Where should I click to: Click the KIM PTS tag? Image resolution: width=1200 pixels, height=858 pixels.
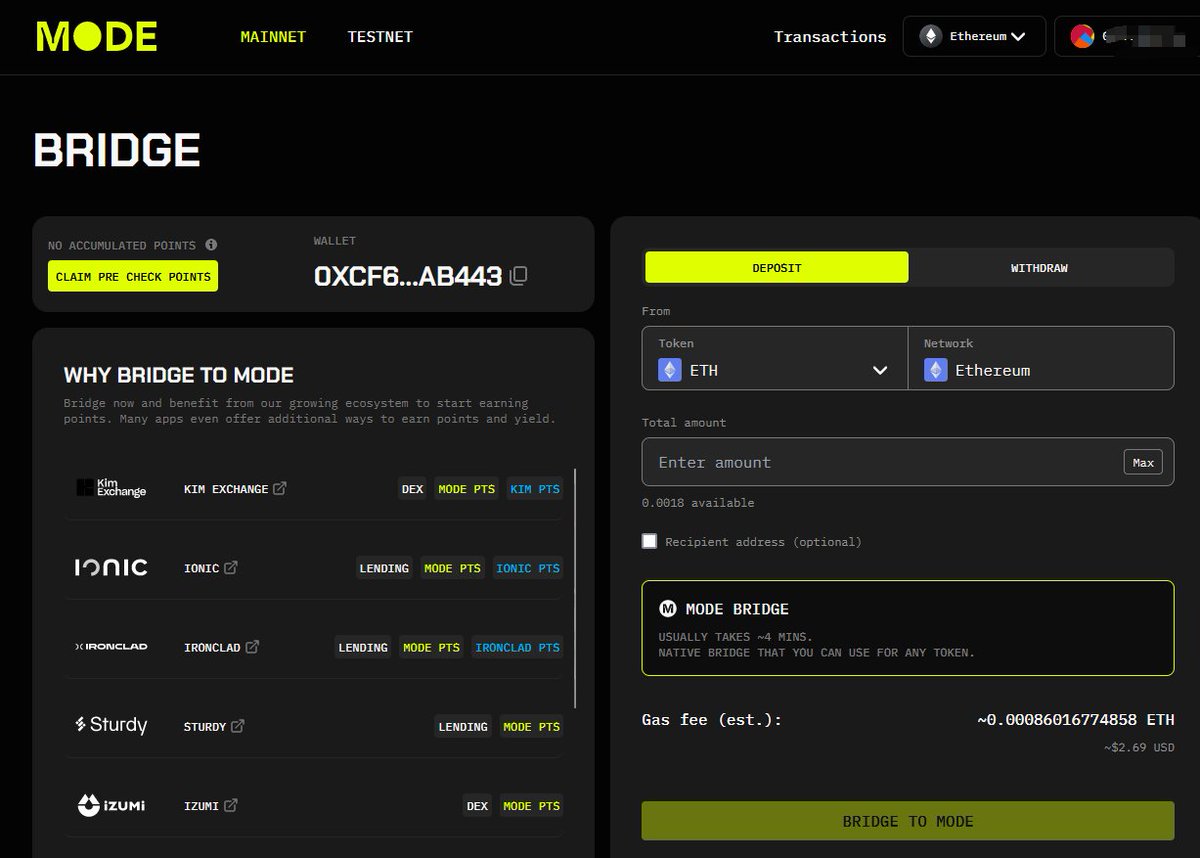point(535,489)
